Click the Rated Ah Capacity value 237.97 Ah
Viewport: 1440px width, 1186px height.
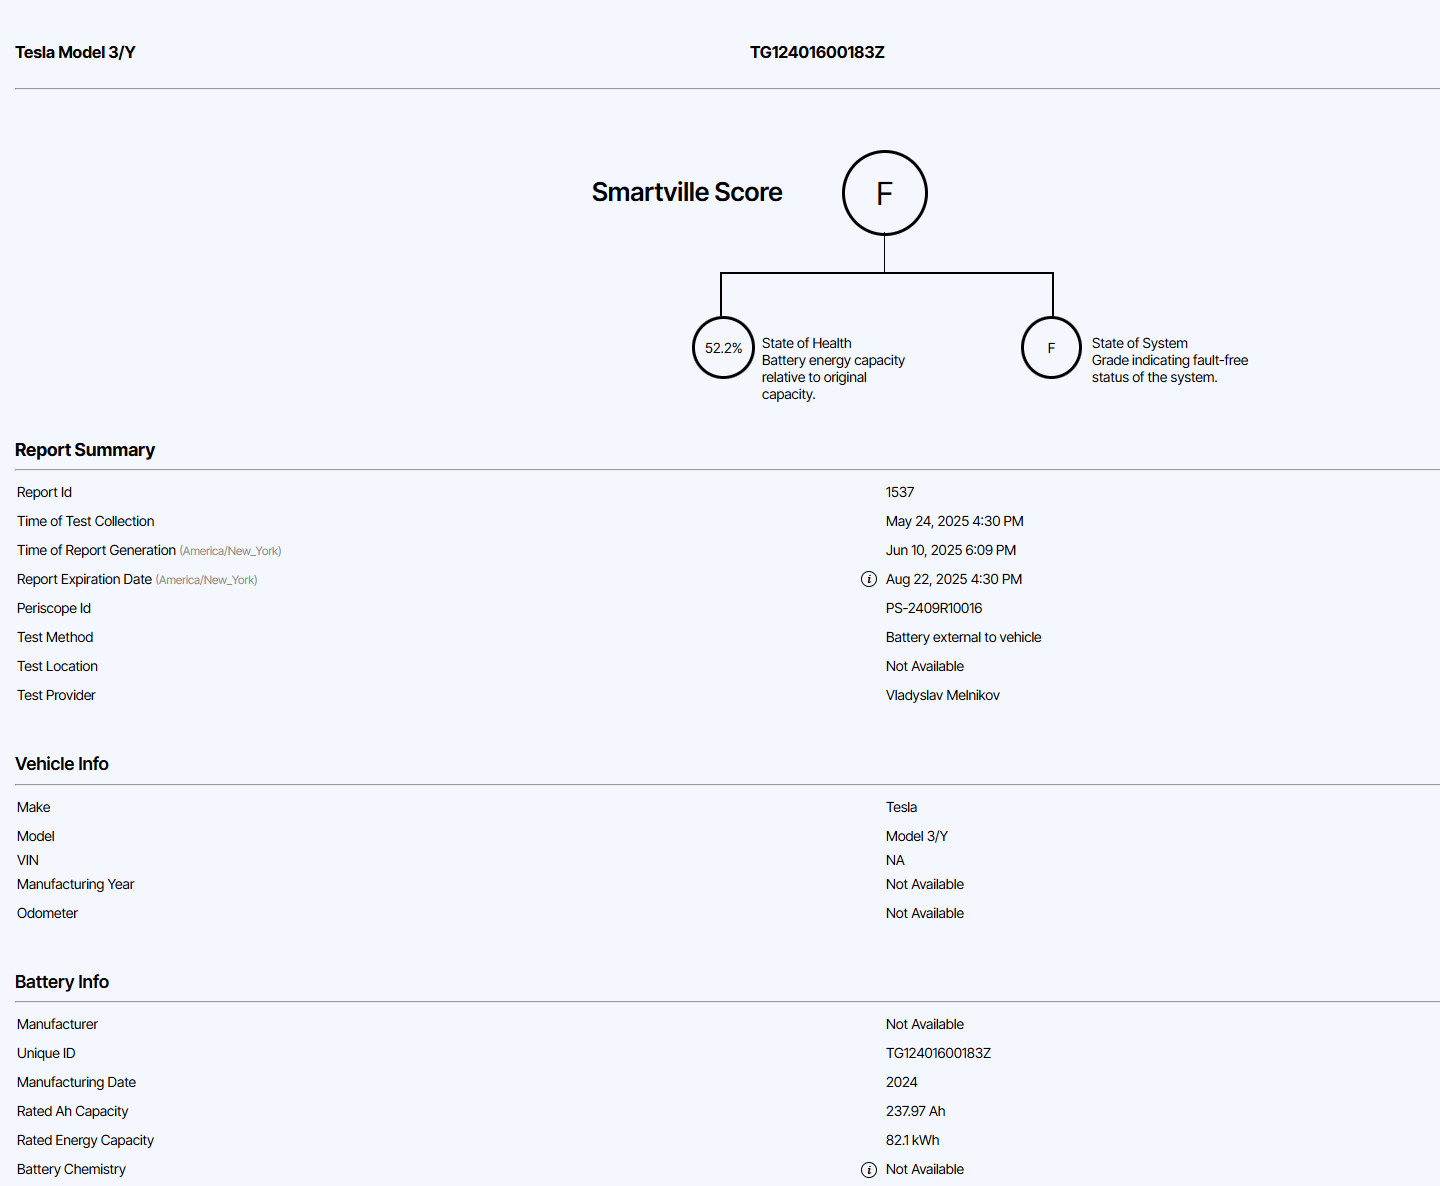[x=915, y=1111]
